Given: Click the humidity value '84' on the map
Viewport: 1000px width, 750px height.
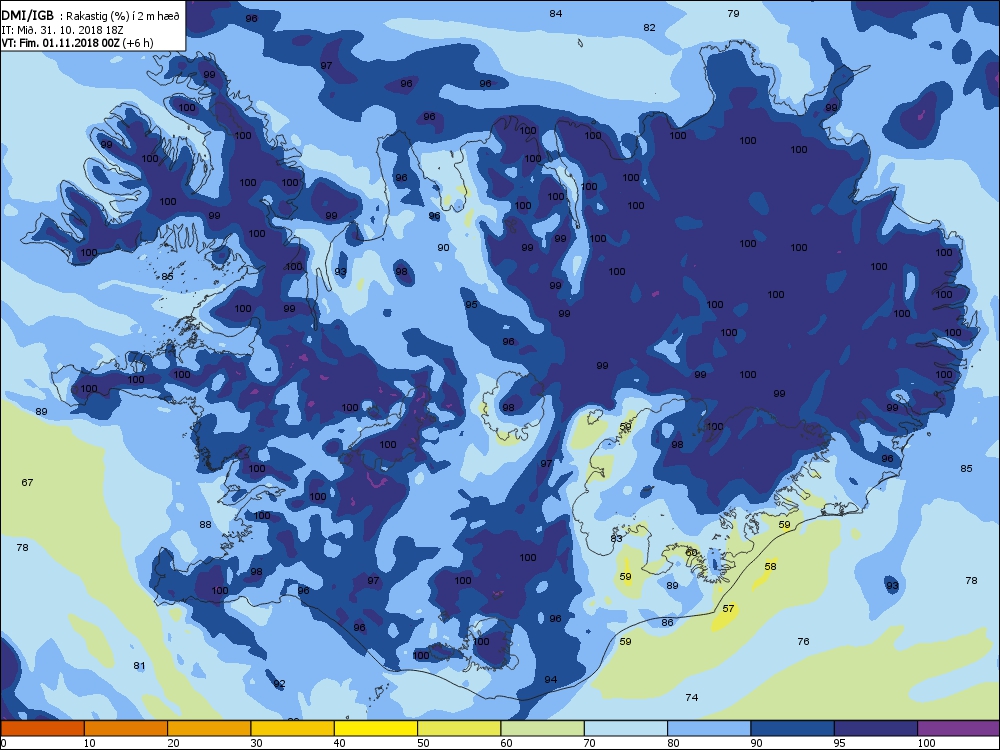Looking at the screenshot, I should point(555,13).
